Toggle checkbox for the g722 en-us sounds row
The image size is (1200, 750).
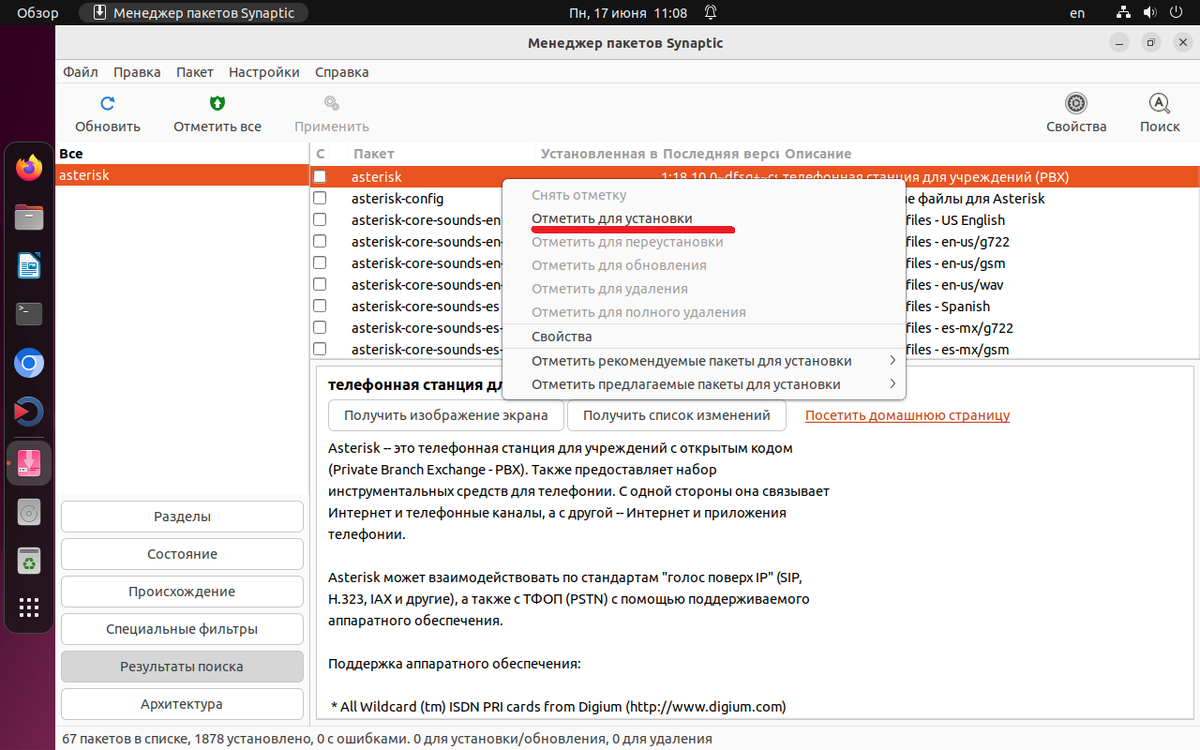(x=320, y=241)
